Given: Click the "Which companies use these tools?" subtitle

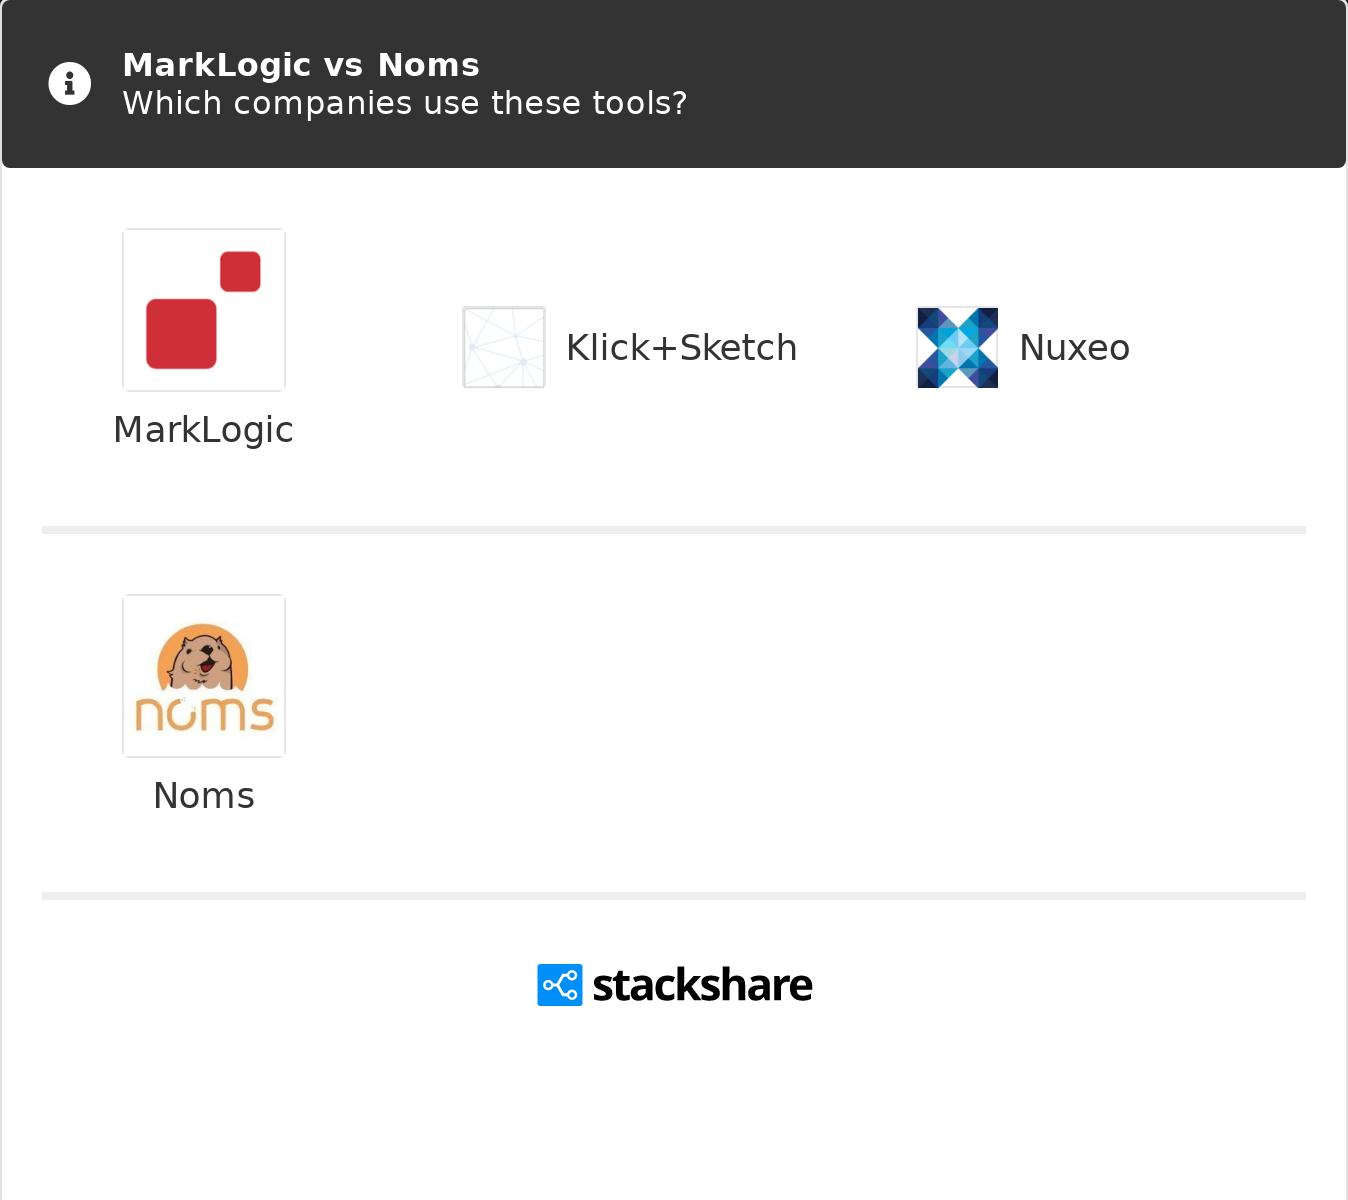Looking at the screenshot, I should click(404, 103).
